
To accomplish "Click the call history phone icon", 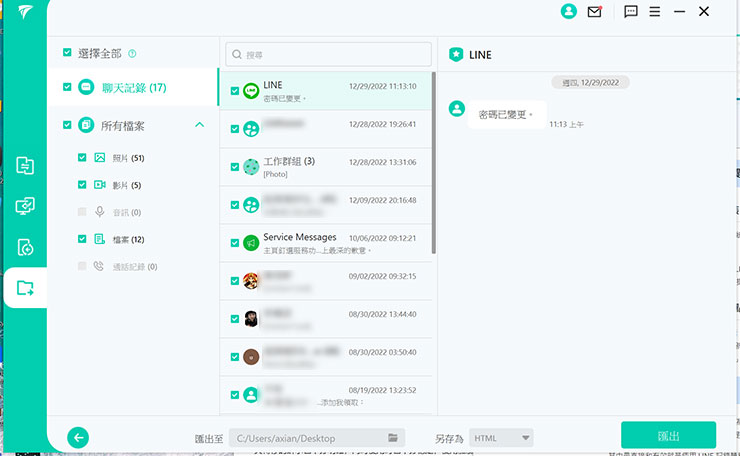I will 99,266.
